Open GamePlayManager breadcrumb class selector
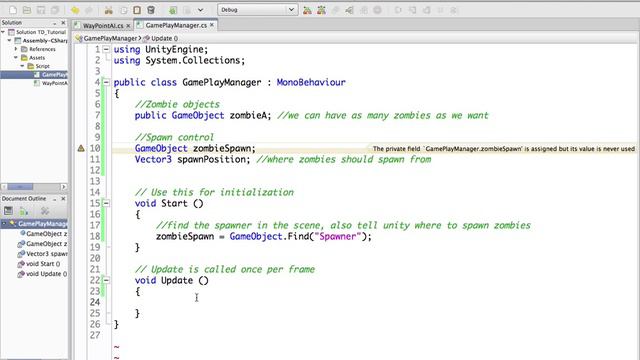This screenshot has width=640, height=360. (x=107, y=38)
